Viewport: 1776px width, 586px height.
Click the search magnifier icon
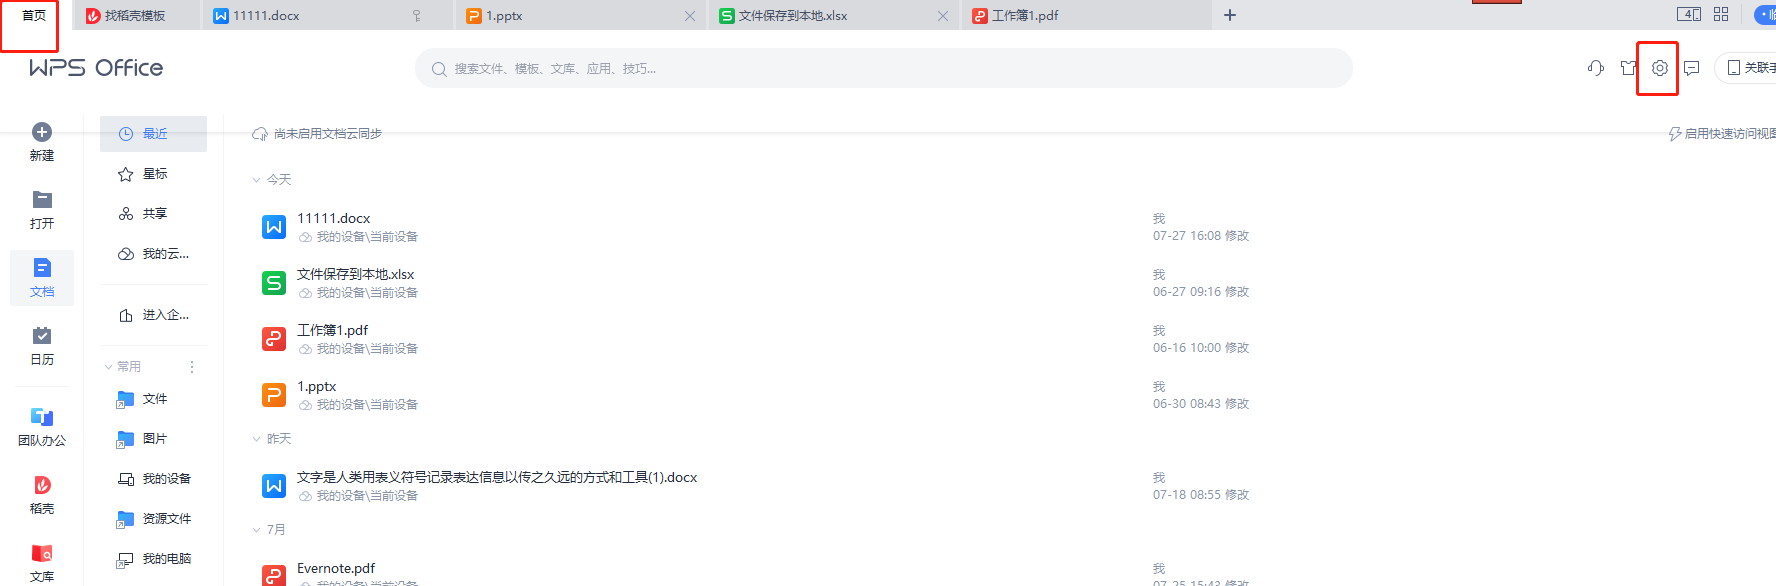(439, 69)
